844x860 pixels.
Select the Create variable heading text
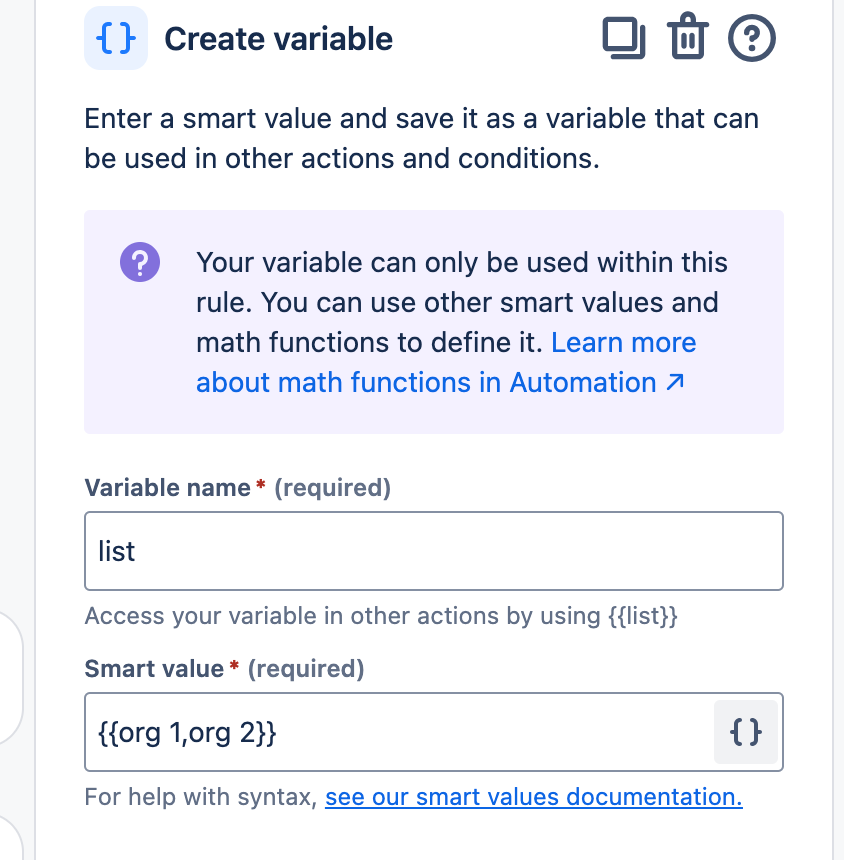278,39
